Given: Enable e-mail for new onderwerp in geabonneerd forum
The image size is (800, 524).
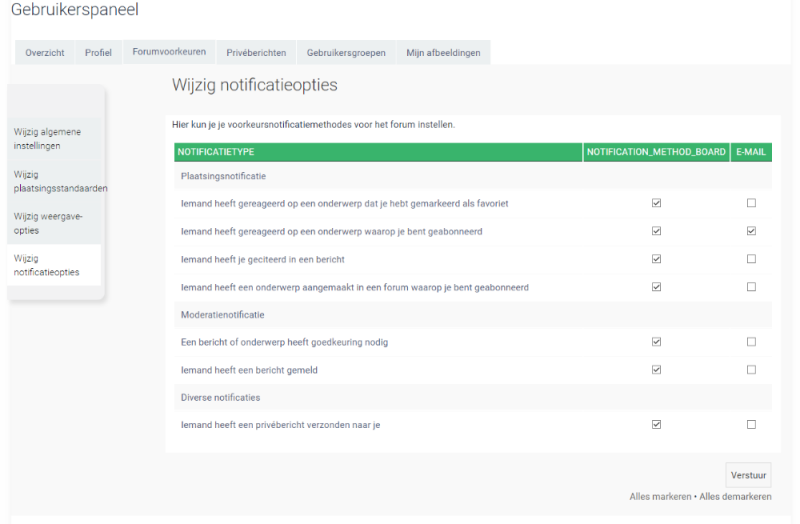Looking at the screenshot, I should pos(751,287).
